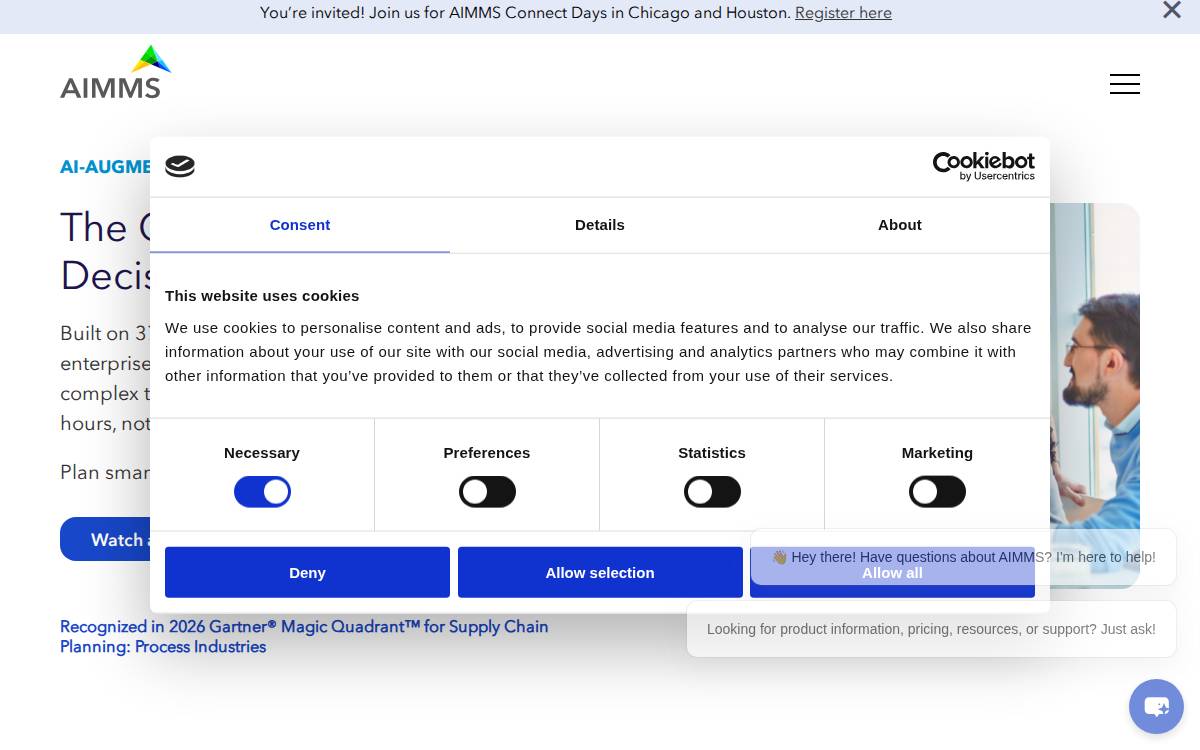Switch to the Consent tab

tap(300, 225)
